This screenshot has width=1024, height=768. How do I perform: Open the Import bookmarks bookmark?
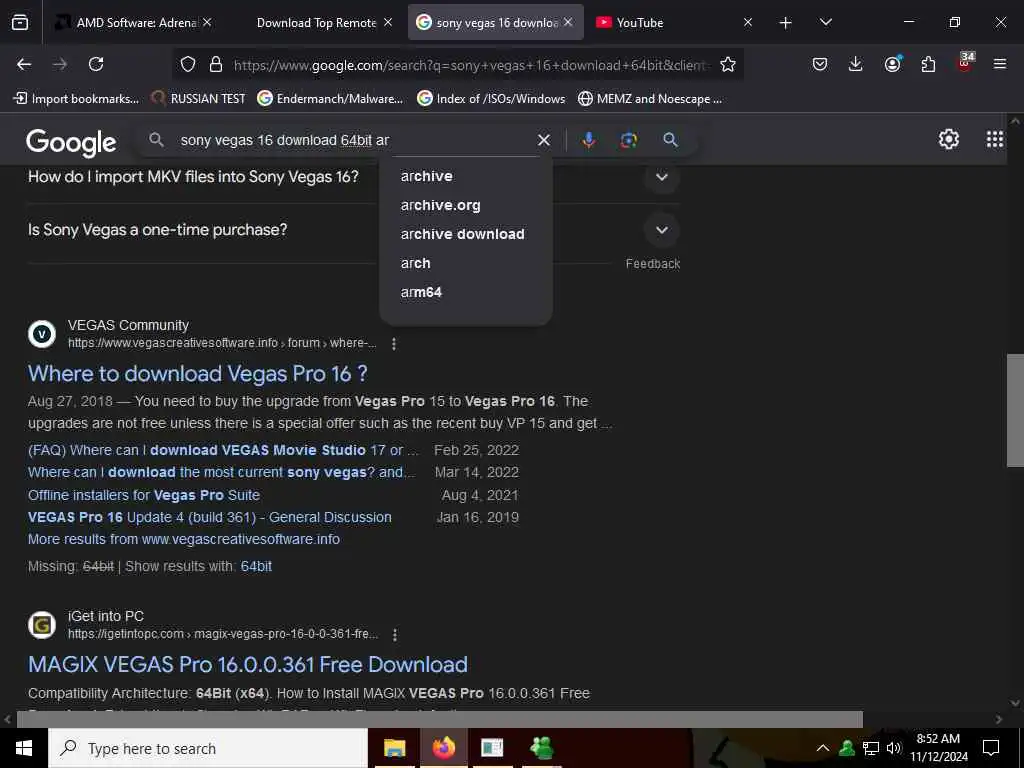[x=76, y=99]
